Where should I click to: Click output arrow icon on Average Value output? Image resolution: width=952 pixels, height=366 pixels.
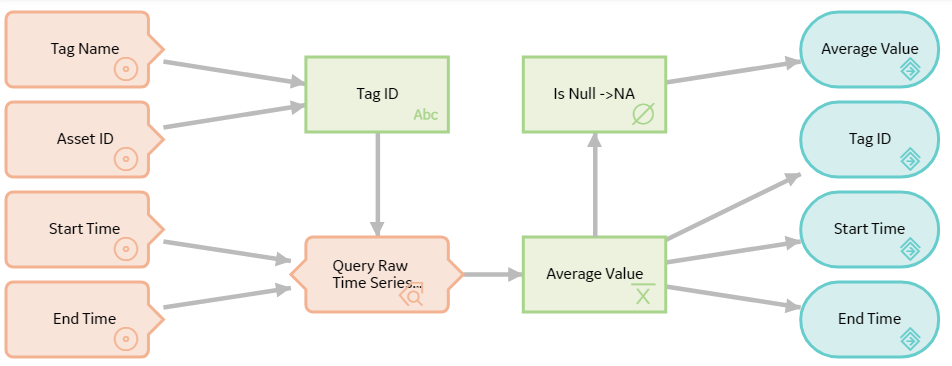(910, 71)
